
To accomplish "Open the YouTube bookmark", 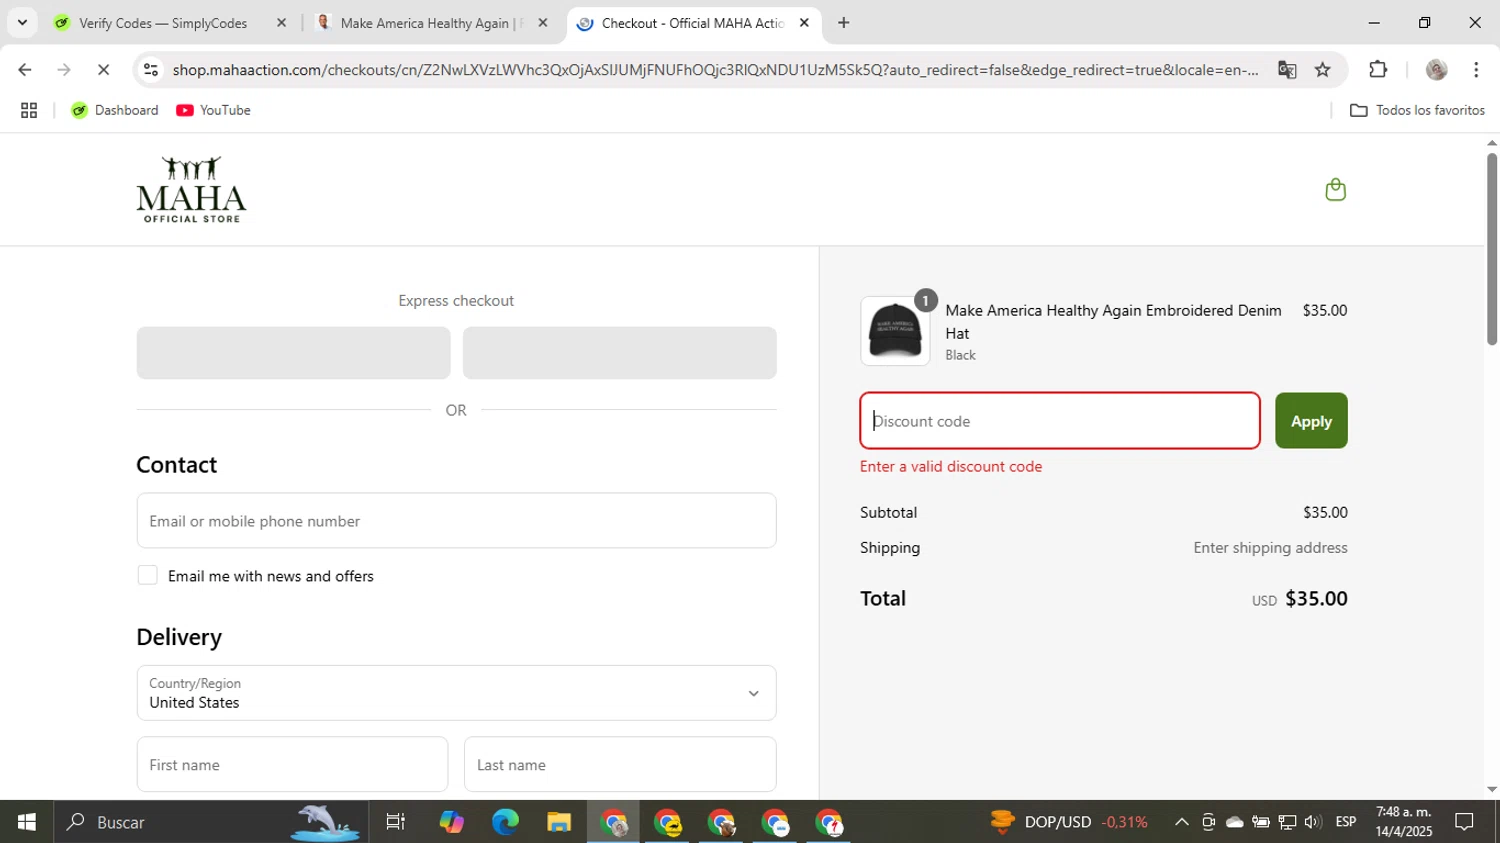I will tap(213, 110).
